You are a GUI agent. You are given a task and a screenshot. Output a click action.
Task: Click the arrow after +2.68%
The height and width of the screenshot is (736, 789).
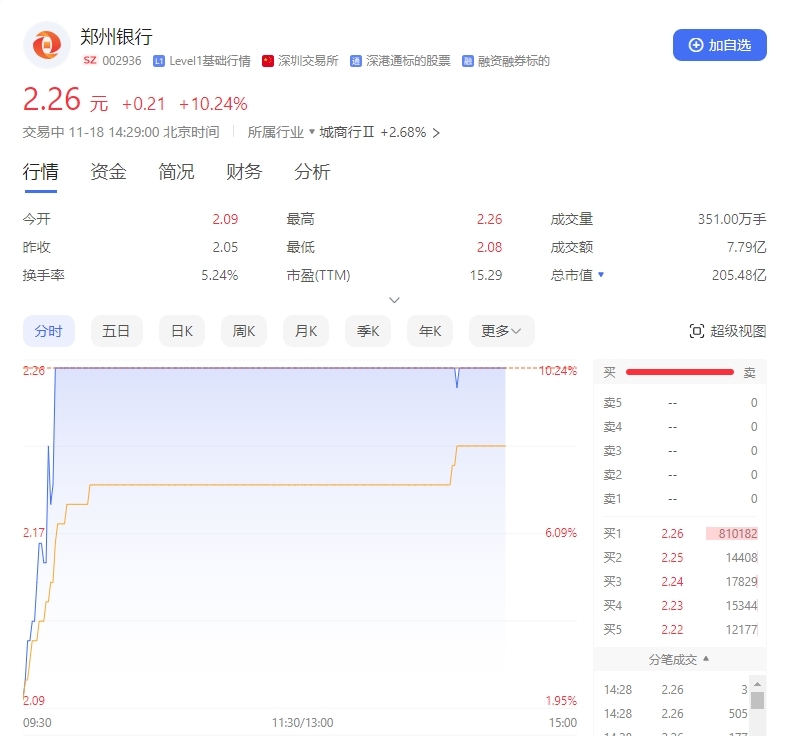click(436, 133)
